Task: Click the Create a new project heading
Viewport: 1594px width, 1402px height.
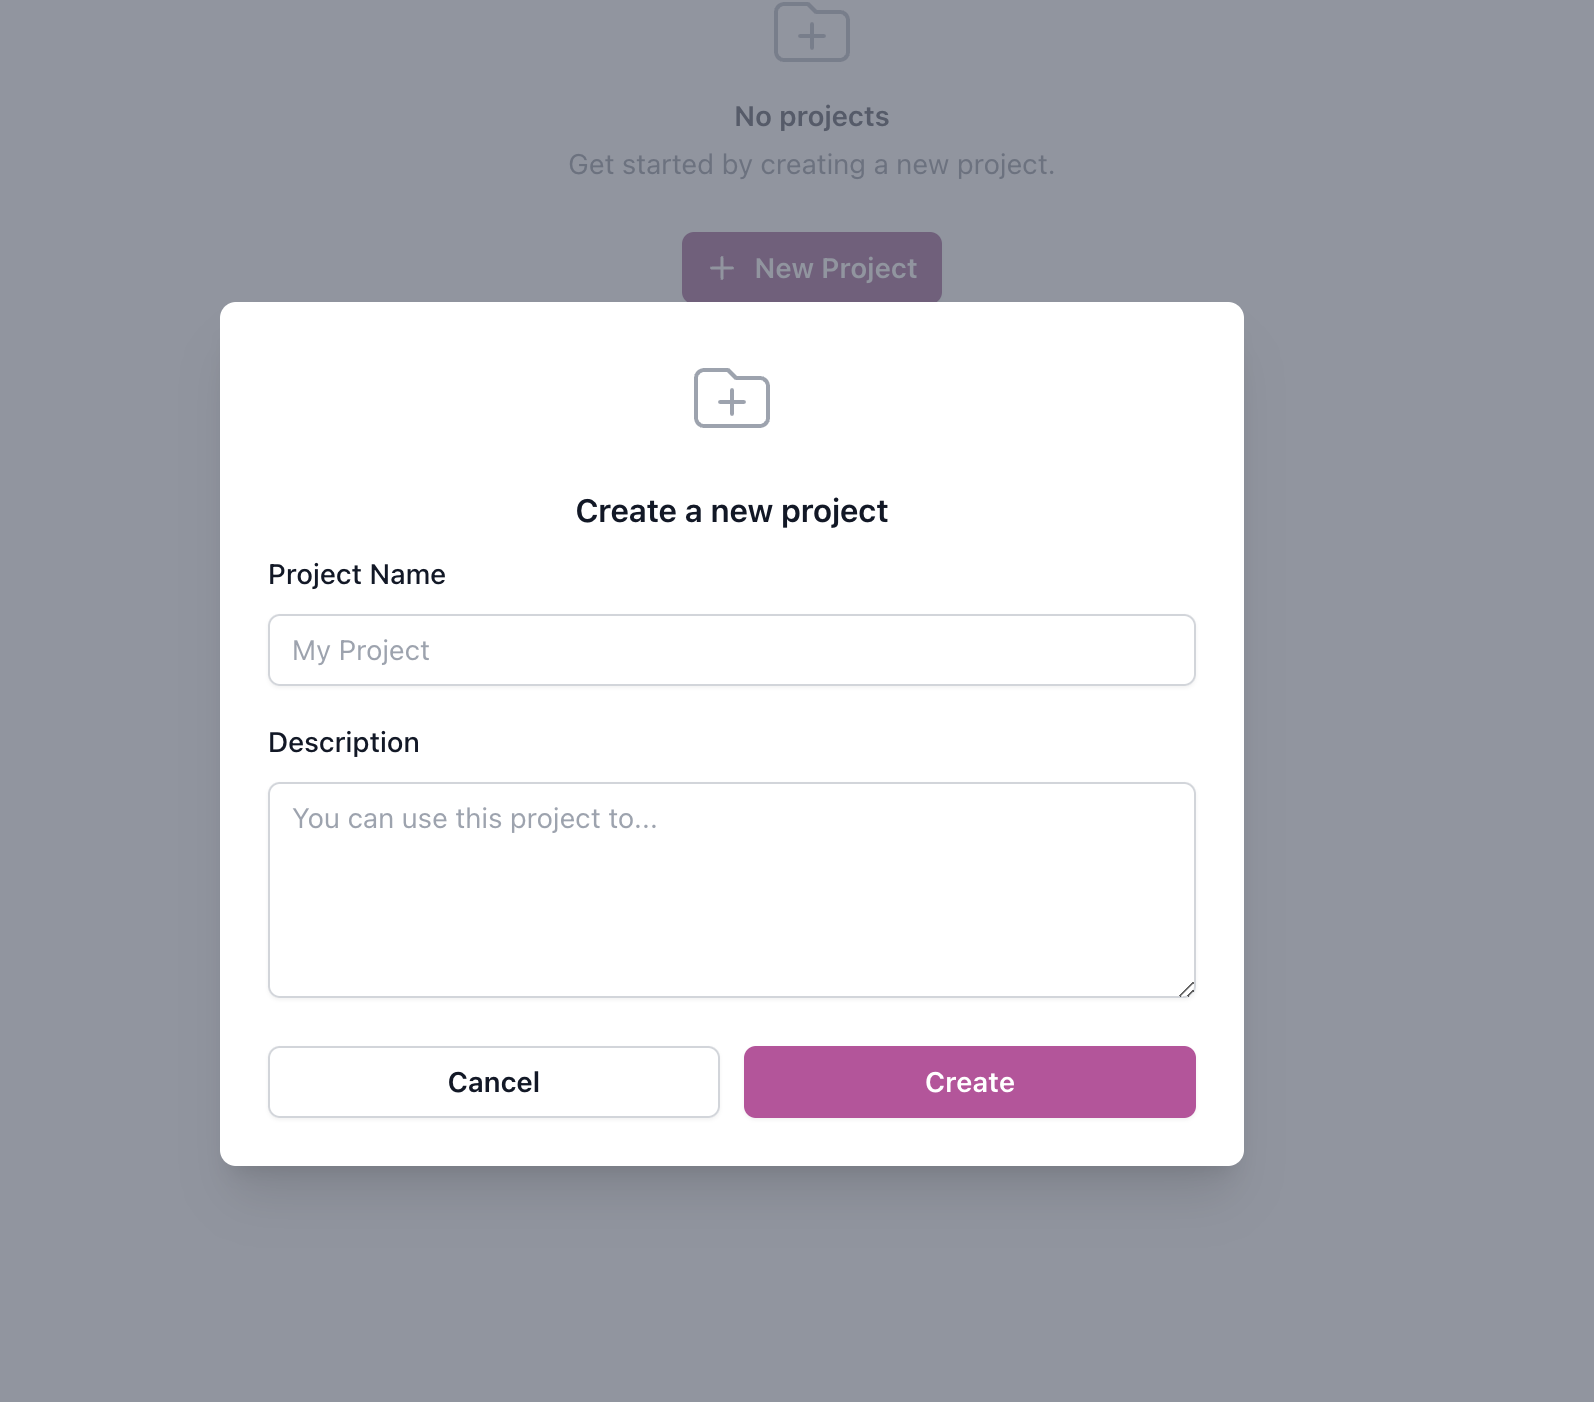Action: [x=731, y=510]
